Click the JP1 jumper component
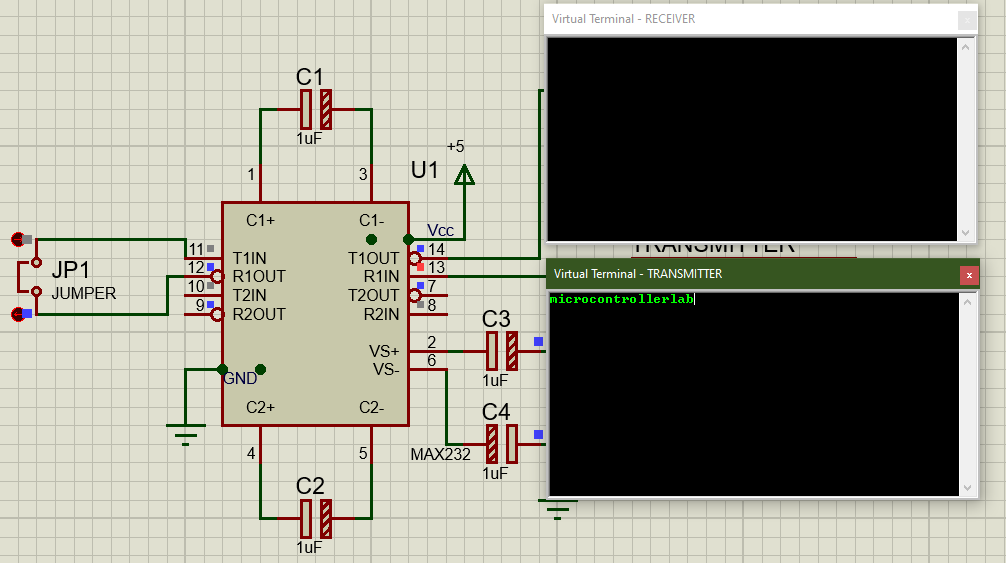 click(x=36, y=292)
